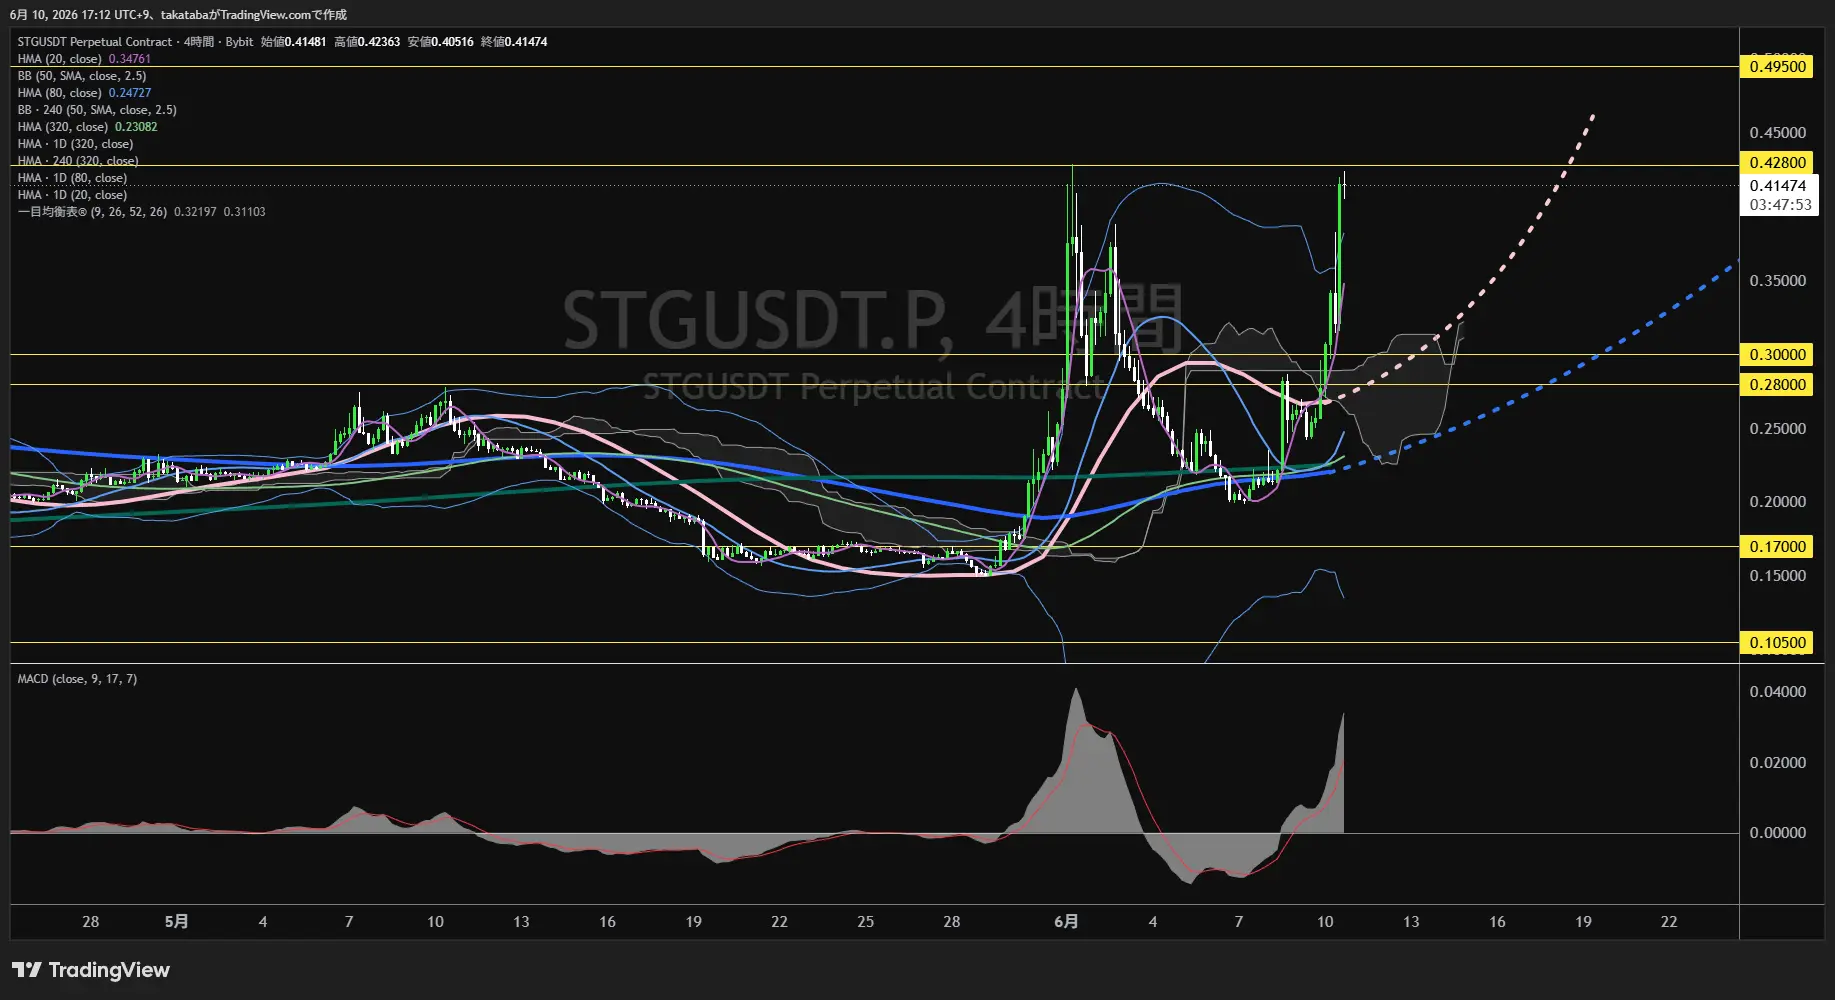The height and width of the screenshot is (1000, 1835).
Task: Click the 25 date label on time axis
Action: click(865, 922)
